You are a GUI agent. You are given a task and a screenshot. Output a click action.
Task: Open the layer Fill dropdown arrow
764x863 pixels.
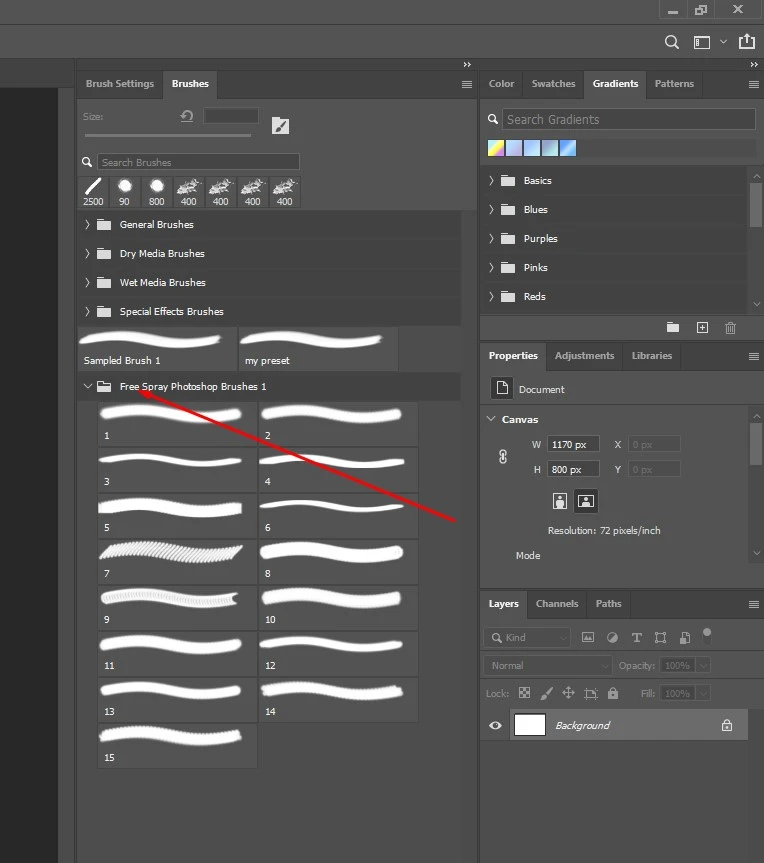pyautogui.click(x=703, y=693)
